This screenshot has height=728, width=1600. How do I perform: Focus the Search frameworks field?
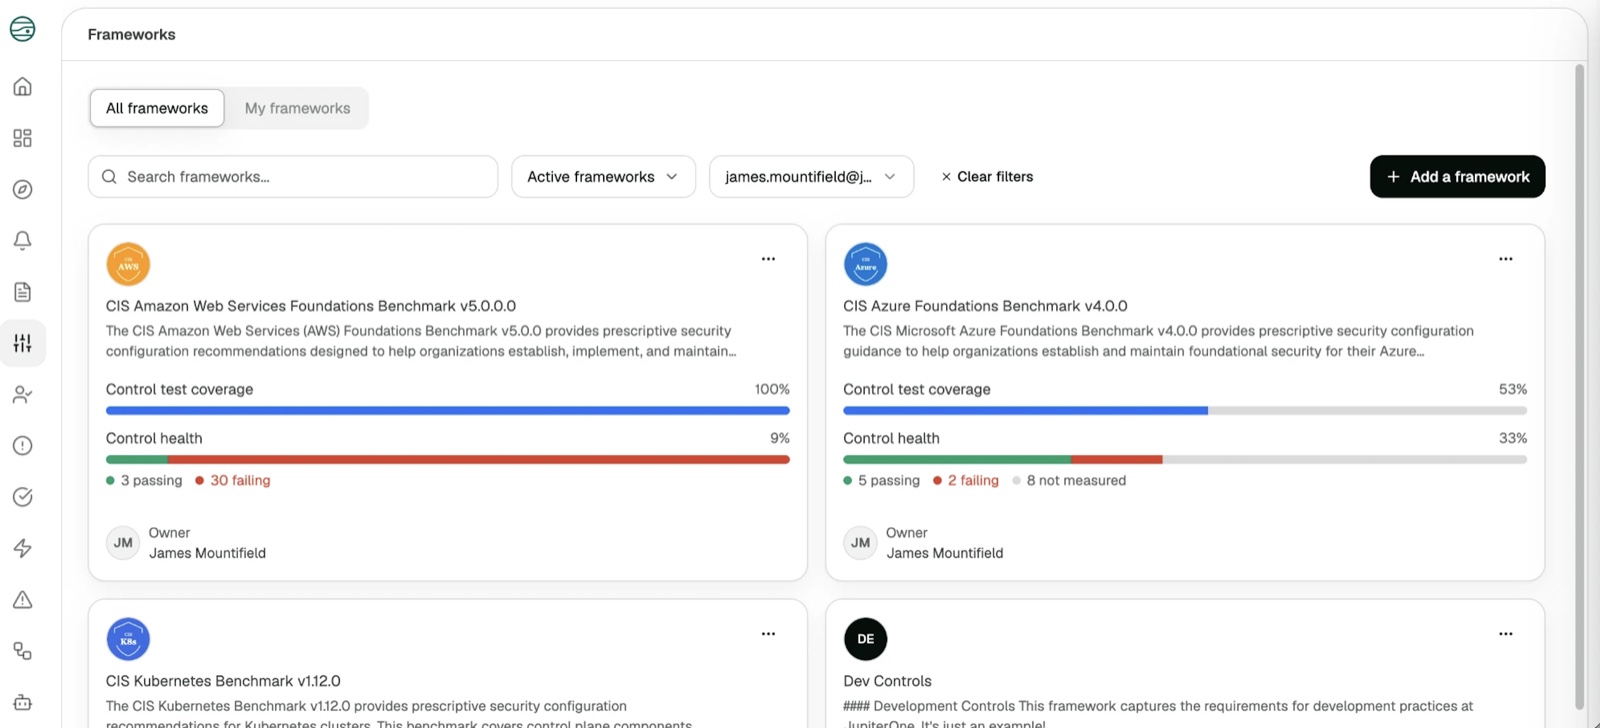click(x=293, y=177)
